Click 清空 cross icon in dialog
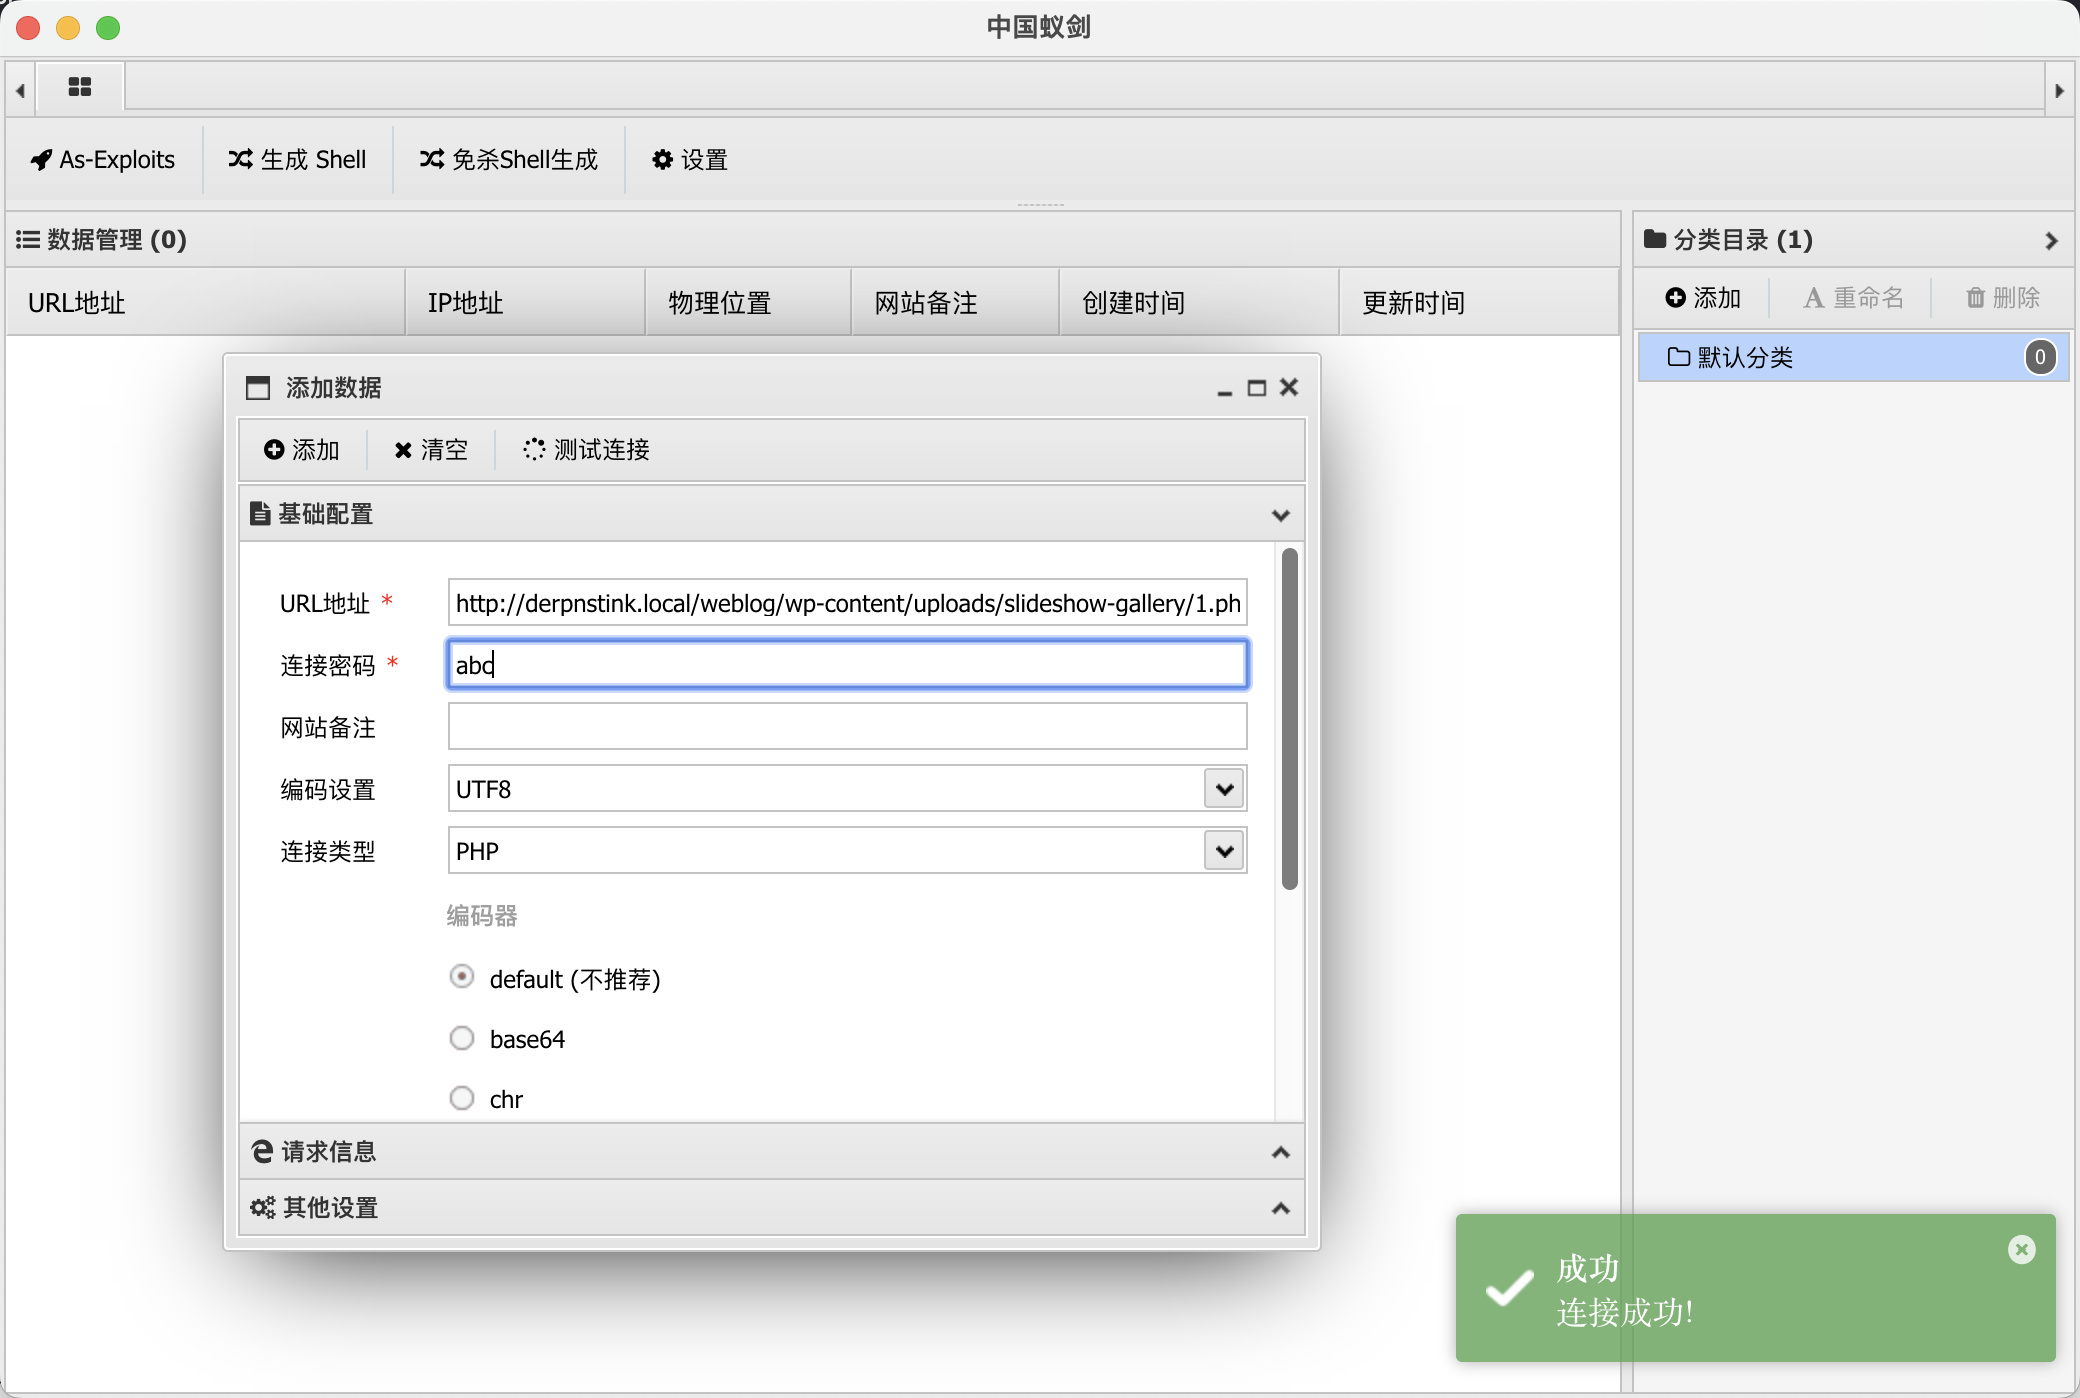Screen dimensions: 2080x1398 coord(403,451)
